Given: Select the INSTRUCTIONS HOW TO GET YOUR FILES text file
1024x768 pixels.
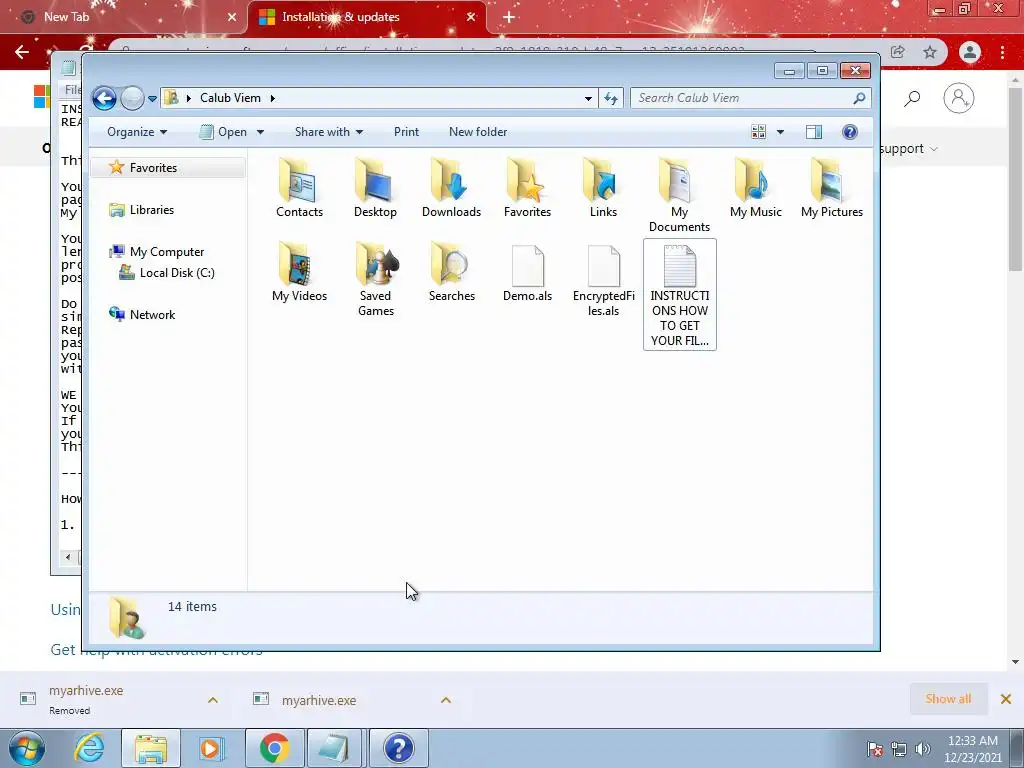Looking at the screenshot, I should (x=679, y=294).
